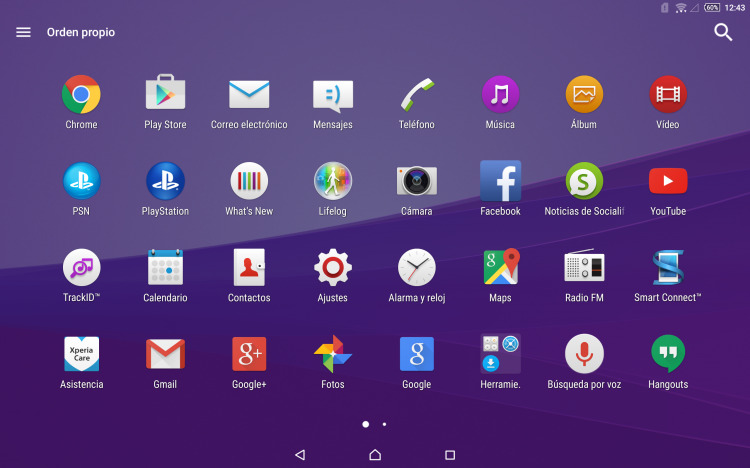Launch the YouTube app
Image resolution: width=750 pixels, height=468 pixels.
coord(668,181)
